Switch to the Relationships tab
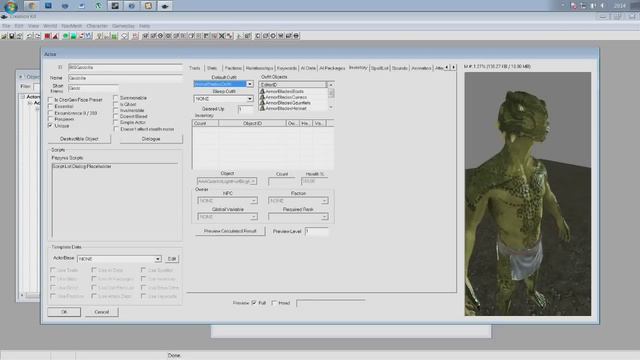 (x=259, y=68)
